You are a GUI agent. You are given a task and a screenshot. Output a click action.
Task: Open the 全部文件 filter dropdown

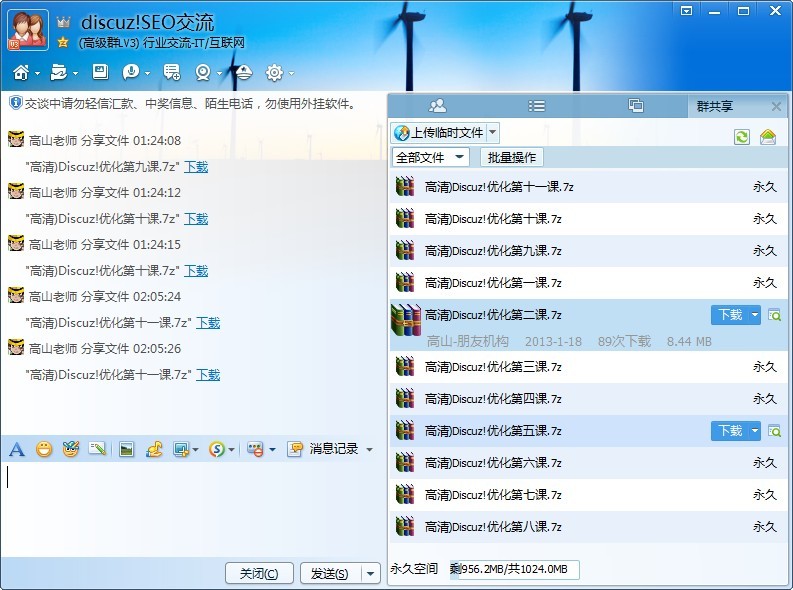pyautogui.click(x=431, y=157)
